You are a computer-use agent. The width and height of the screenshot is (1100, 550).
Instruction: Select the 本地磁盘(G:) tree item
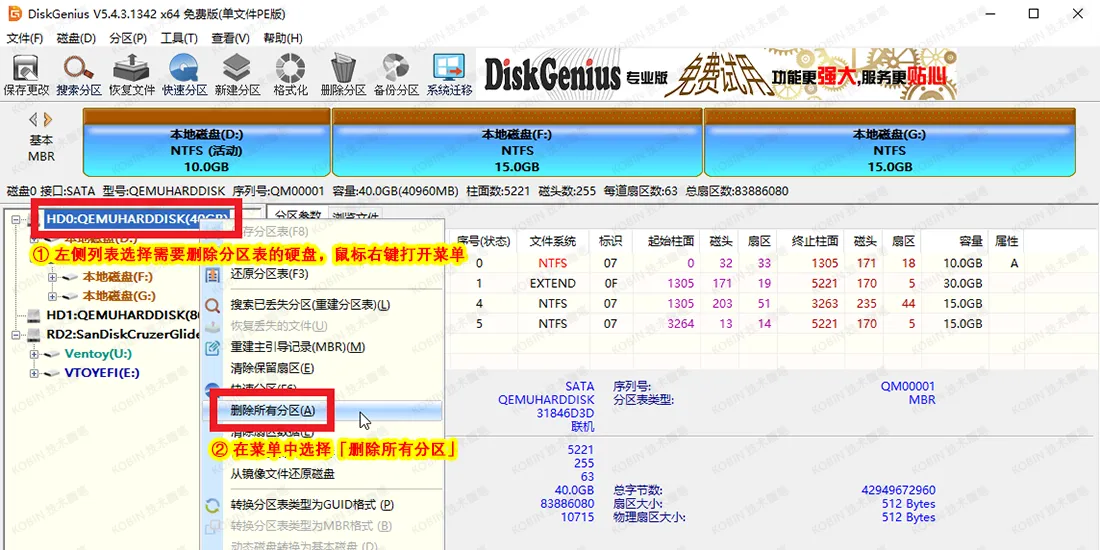point(119,295)
